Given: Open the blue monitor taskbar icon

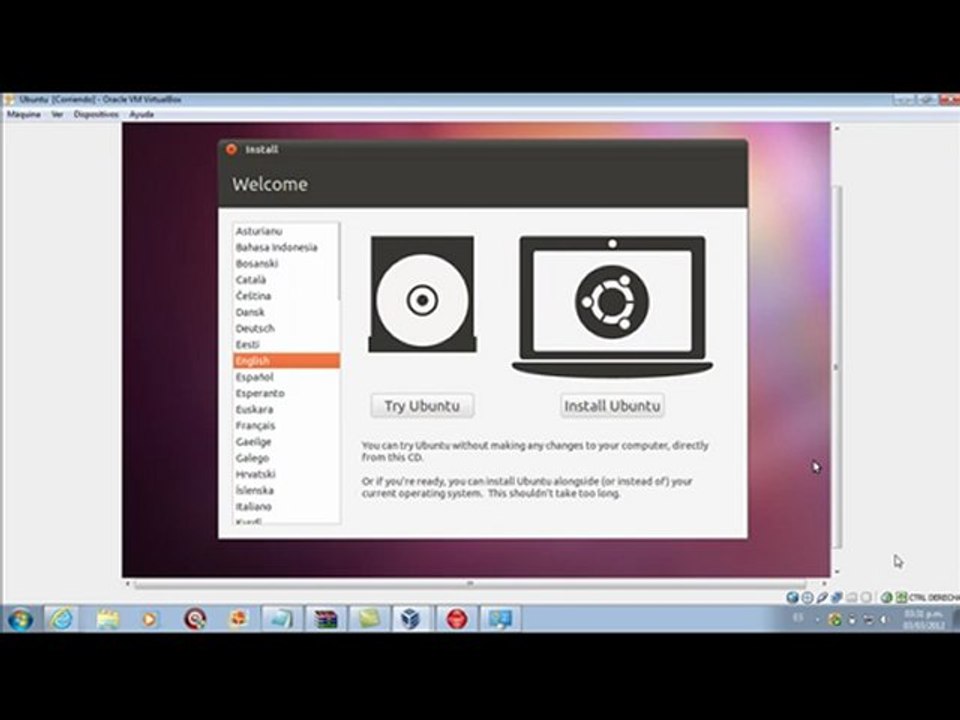Looking at the screenshot, I should [x=500, y=620].
